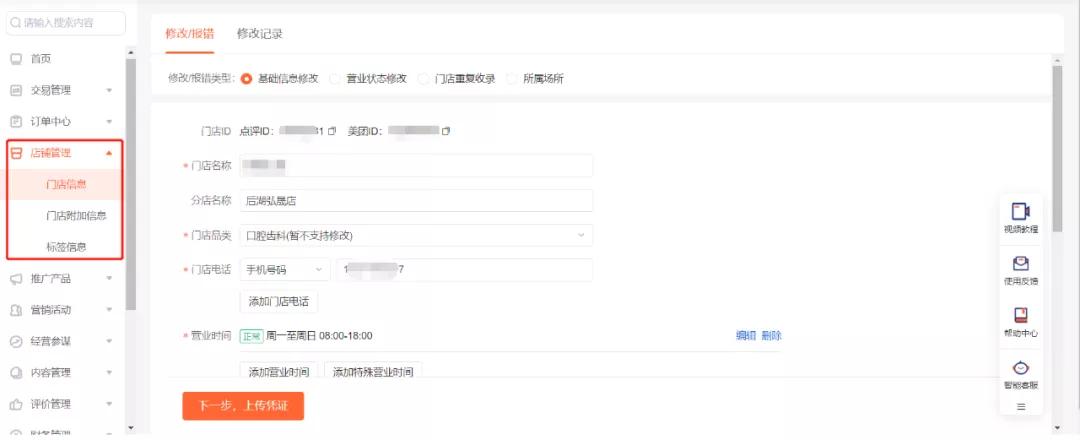Click the 内容管理 sidebar icon

(x=17, y=373)
